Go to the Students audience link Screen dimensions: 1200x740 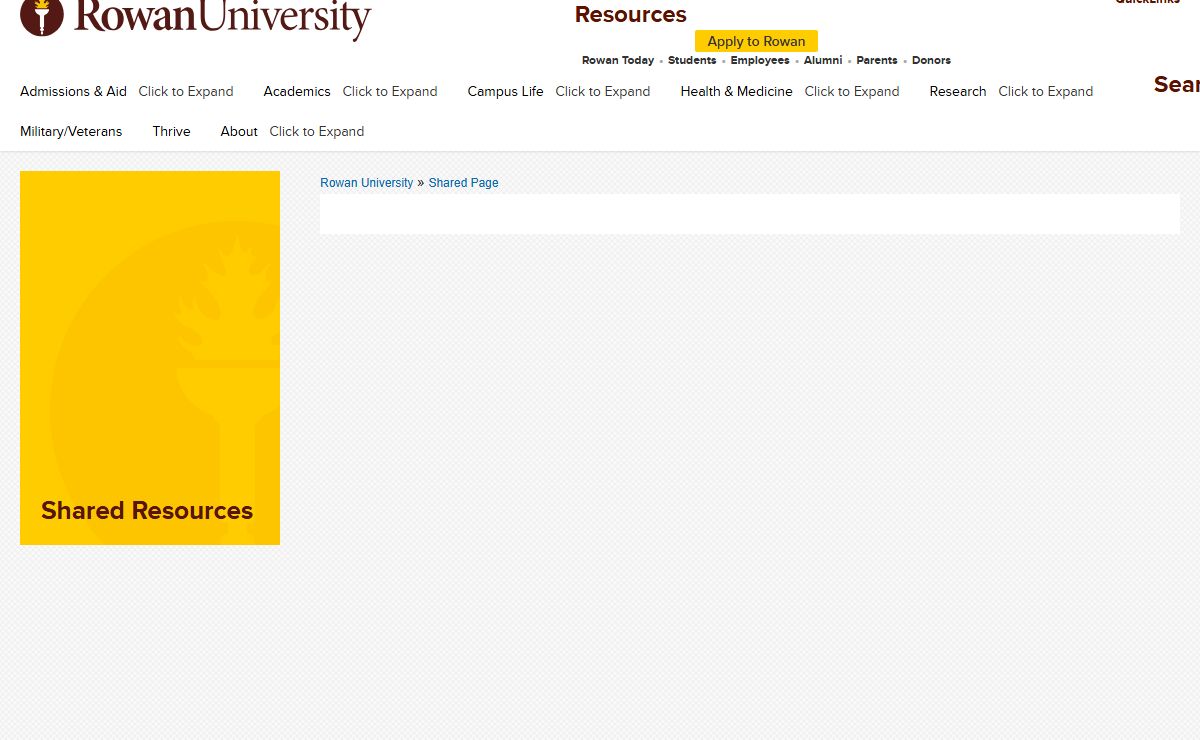pyautogui.click(x=692, y=60)
